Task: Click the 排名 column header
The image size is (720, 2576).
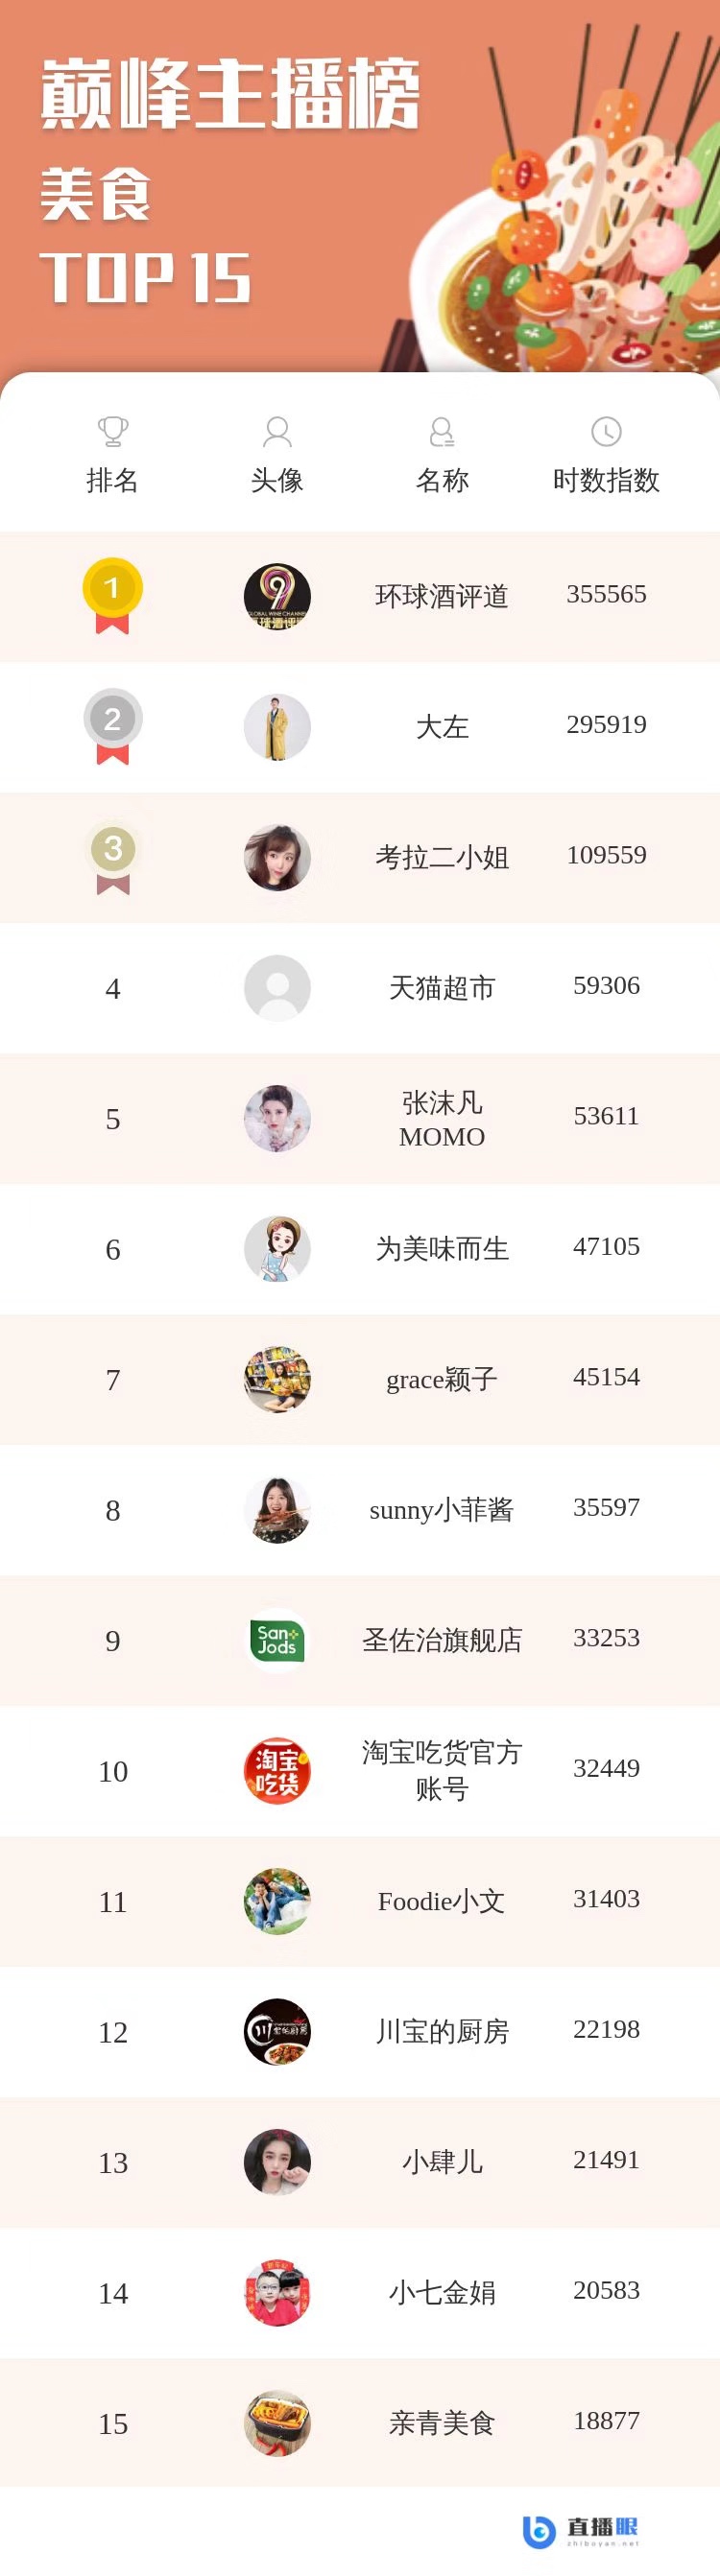Action: (x=113, y=480)
